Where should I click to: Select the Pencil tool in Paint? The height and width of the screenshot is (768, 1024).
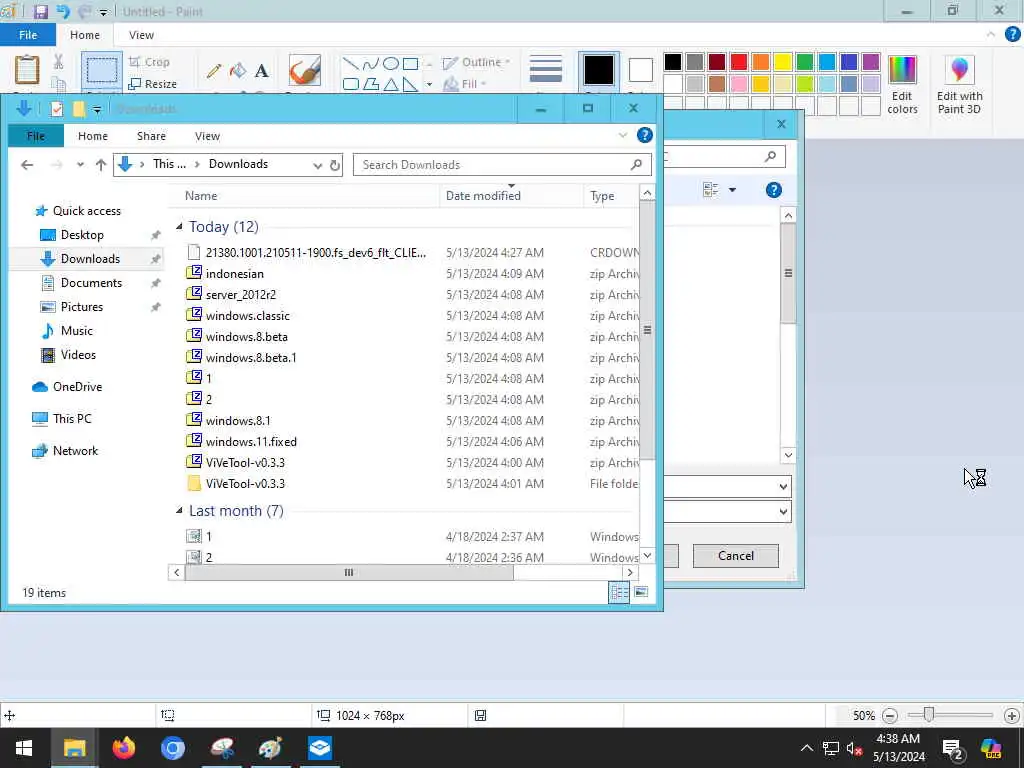point(214,71)
